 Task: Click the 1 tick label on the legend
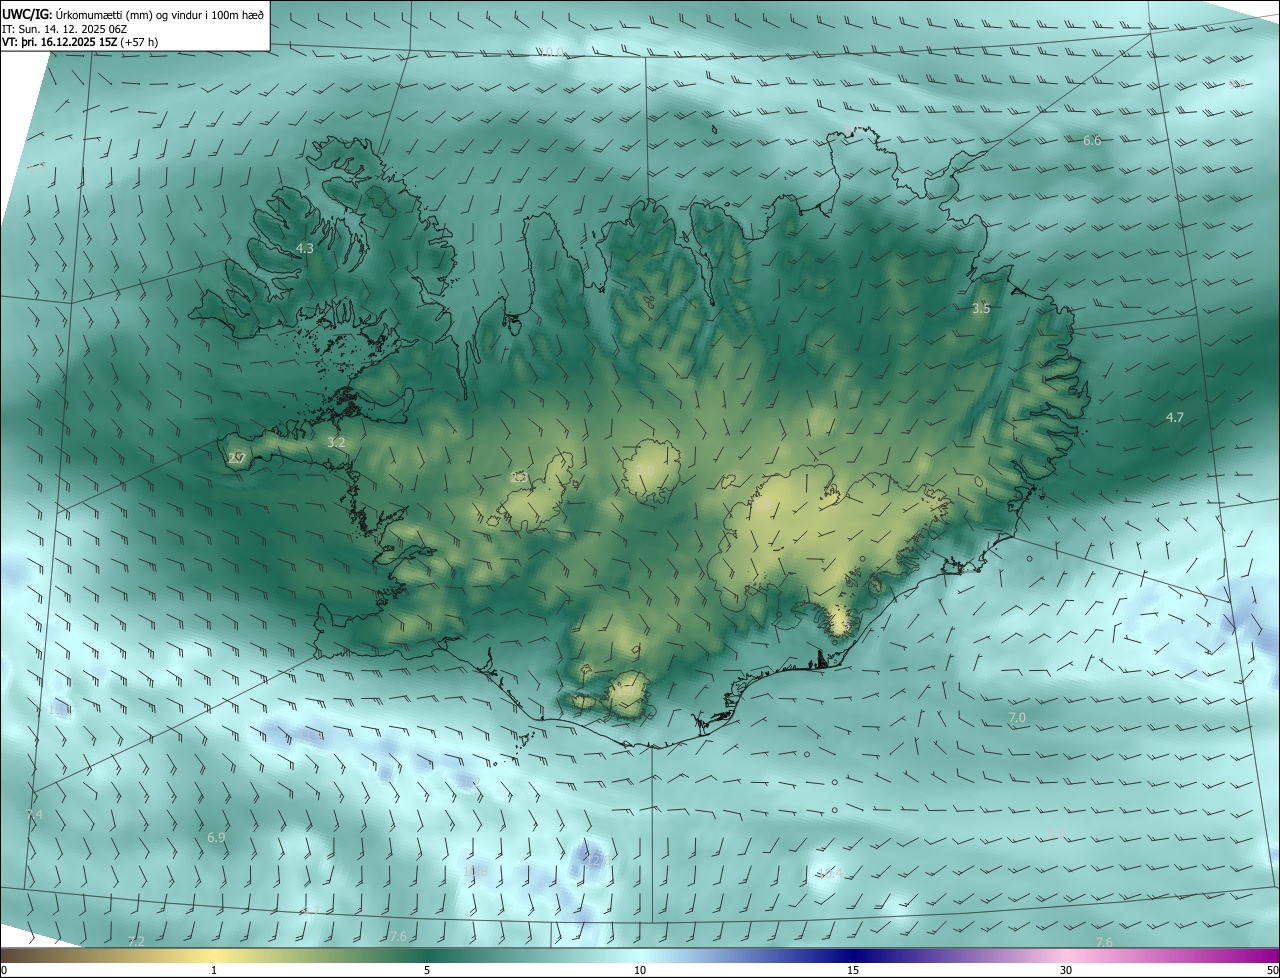pos(214,970)
